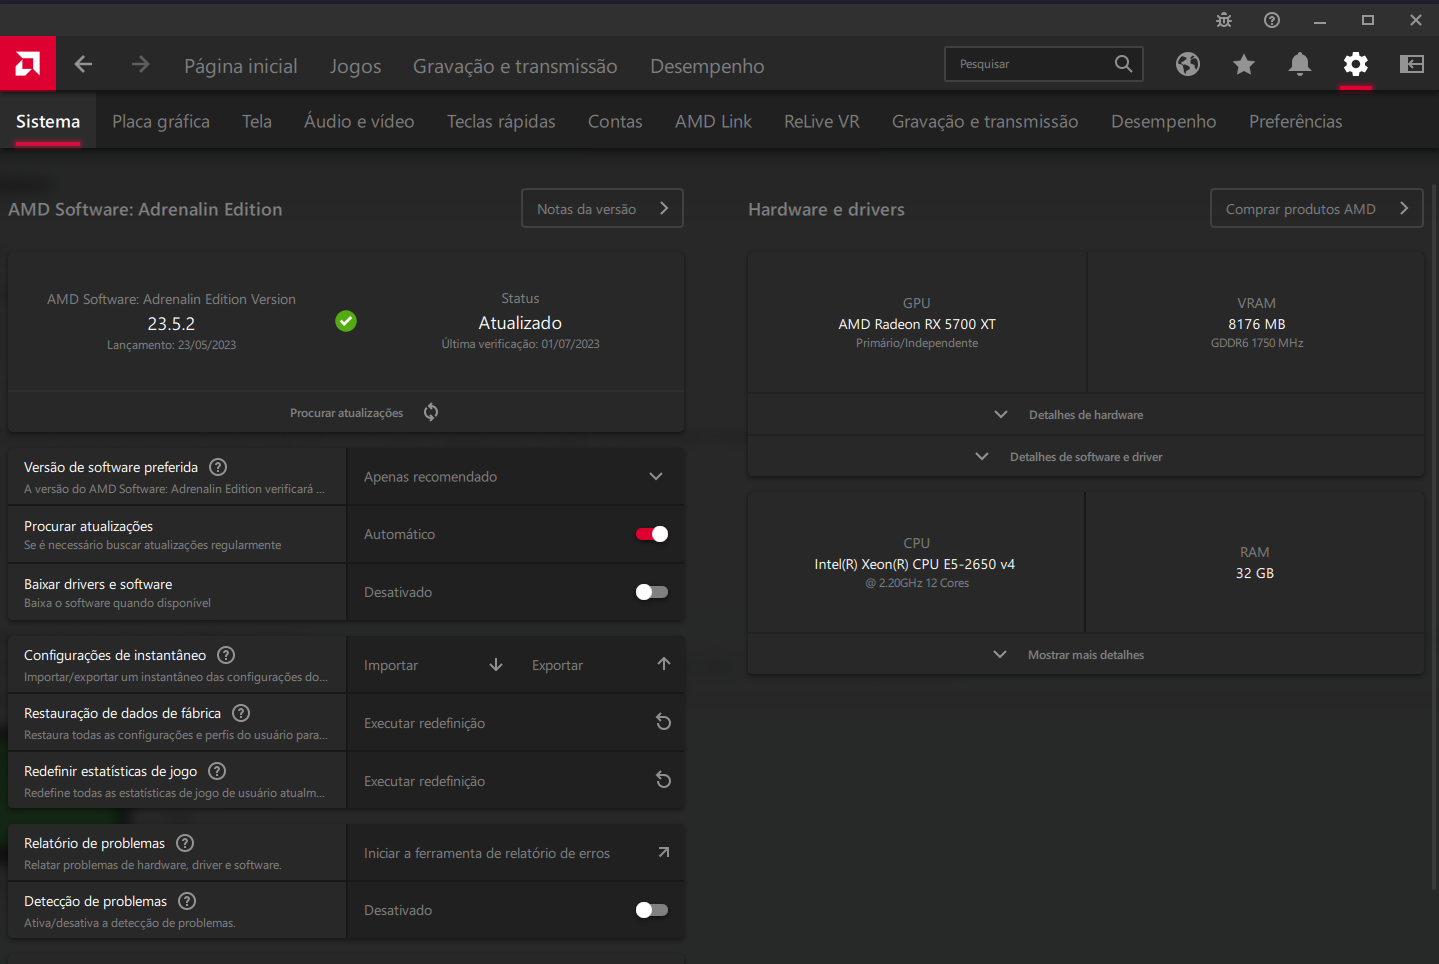Expand Detalhes de software e driver

point(1085,456)
